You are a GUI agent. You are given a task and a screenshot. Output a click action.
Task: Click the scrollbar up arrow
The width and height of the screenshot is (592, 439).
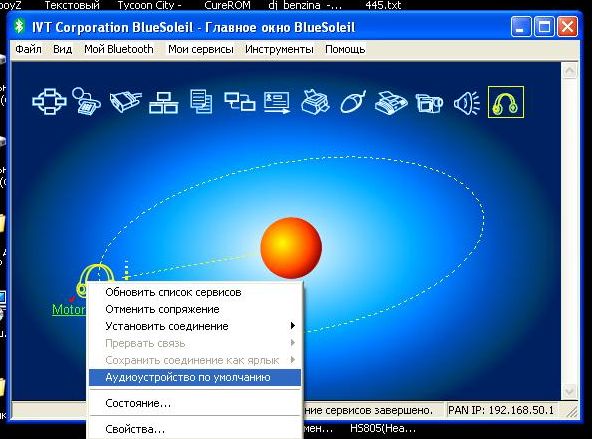569,71
